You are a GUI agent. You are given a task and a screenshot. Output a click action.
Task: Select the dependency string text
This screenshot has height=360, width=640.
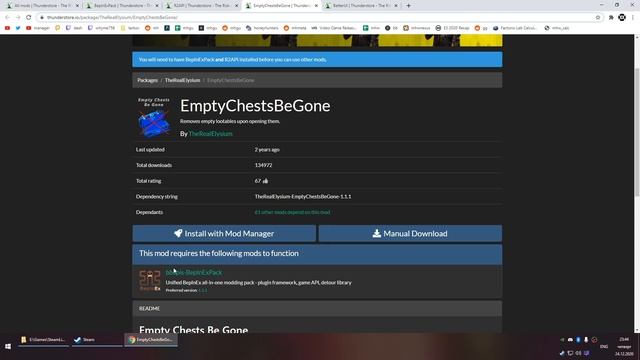click(x=303, y=196)
